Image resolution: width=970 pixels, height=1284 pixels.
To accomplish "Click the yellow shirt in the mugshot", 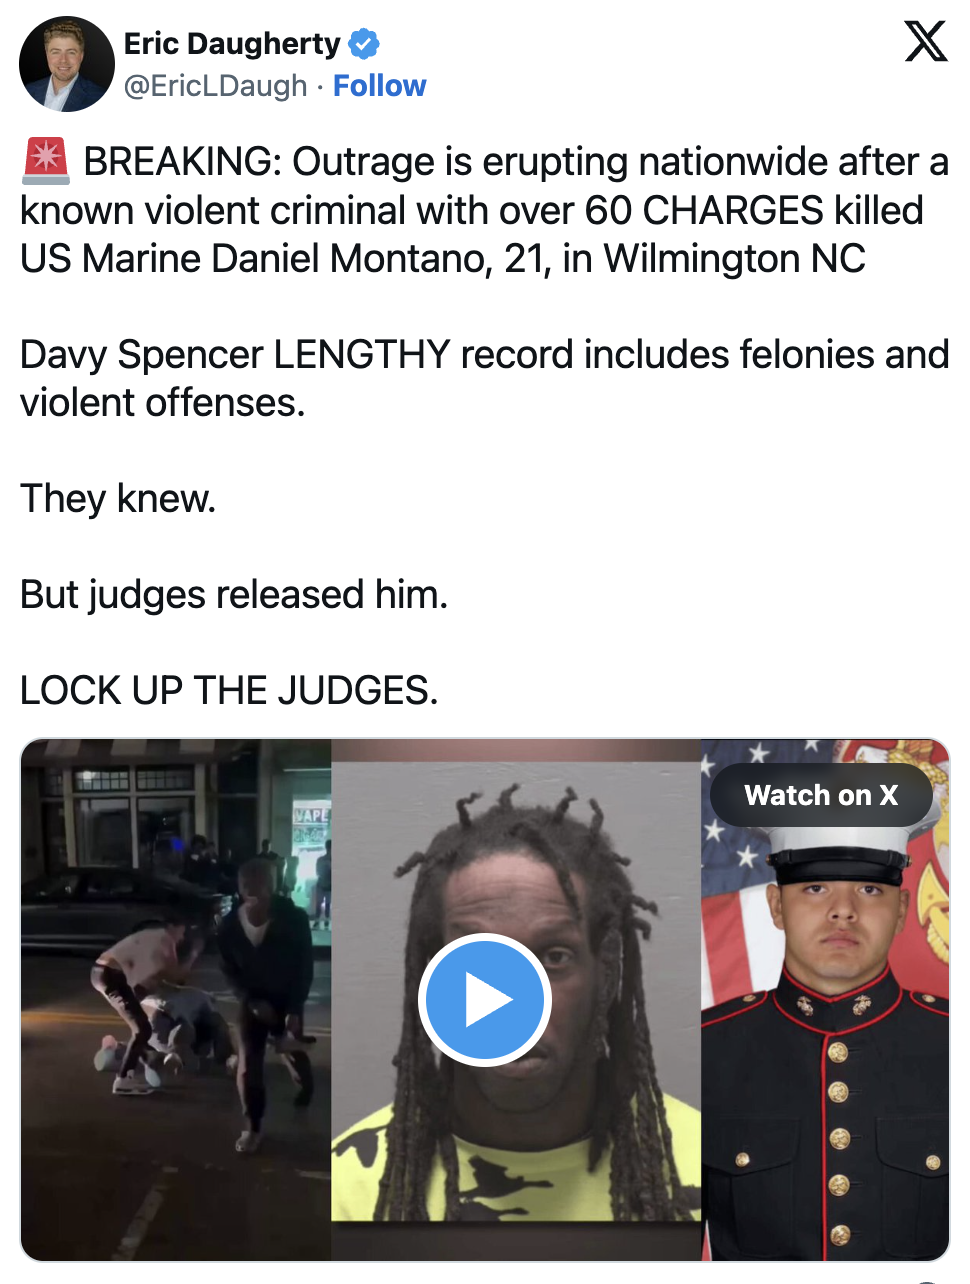I will [515, 1165].
